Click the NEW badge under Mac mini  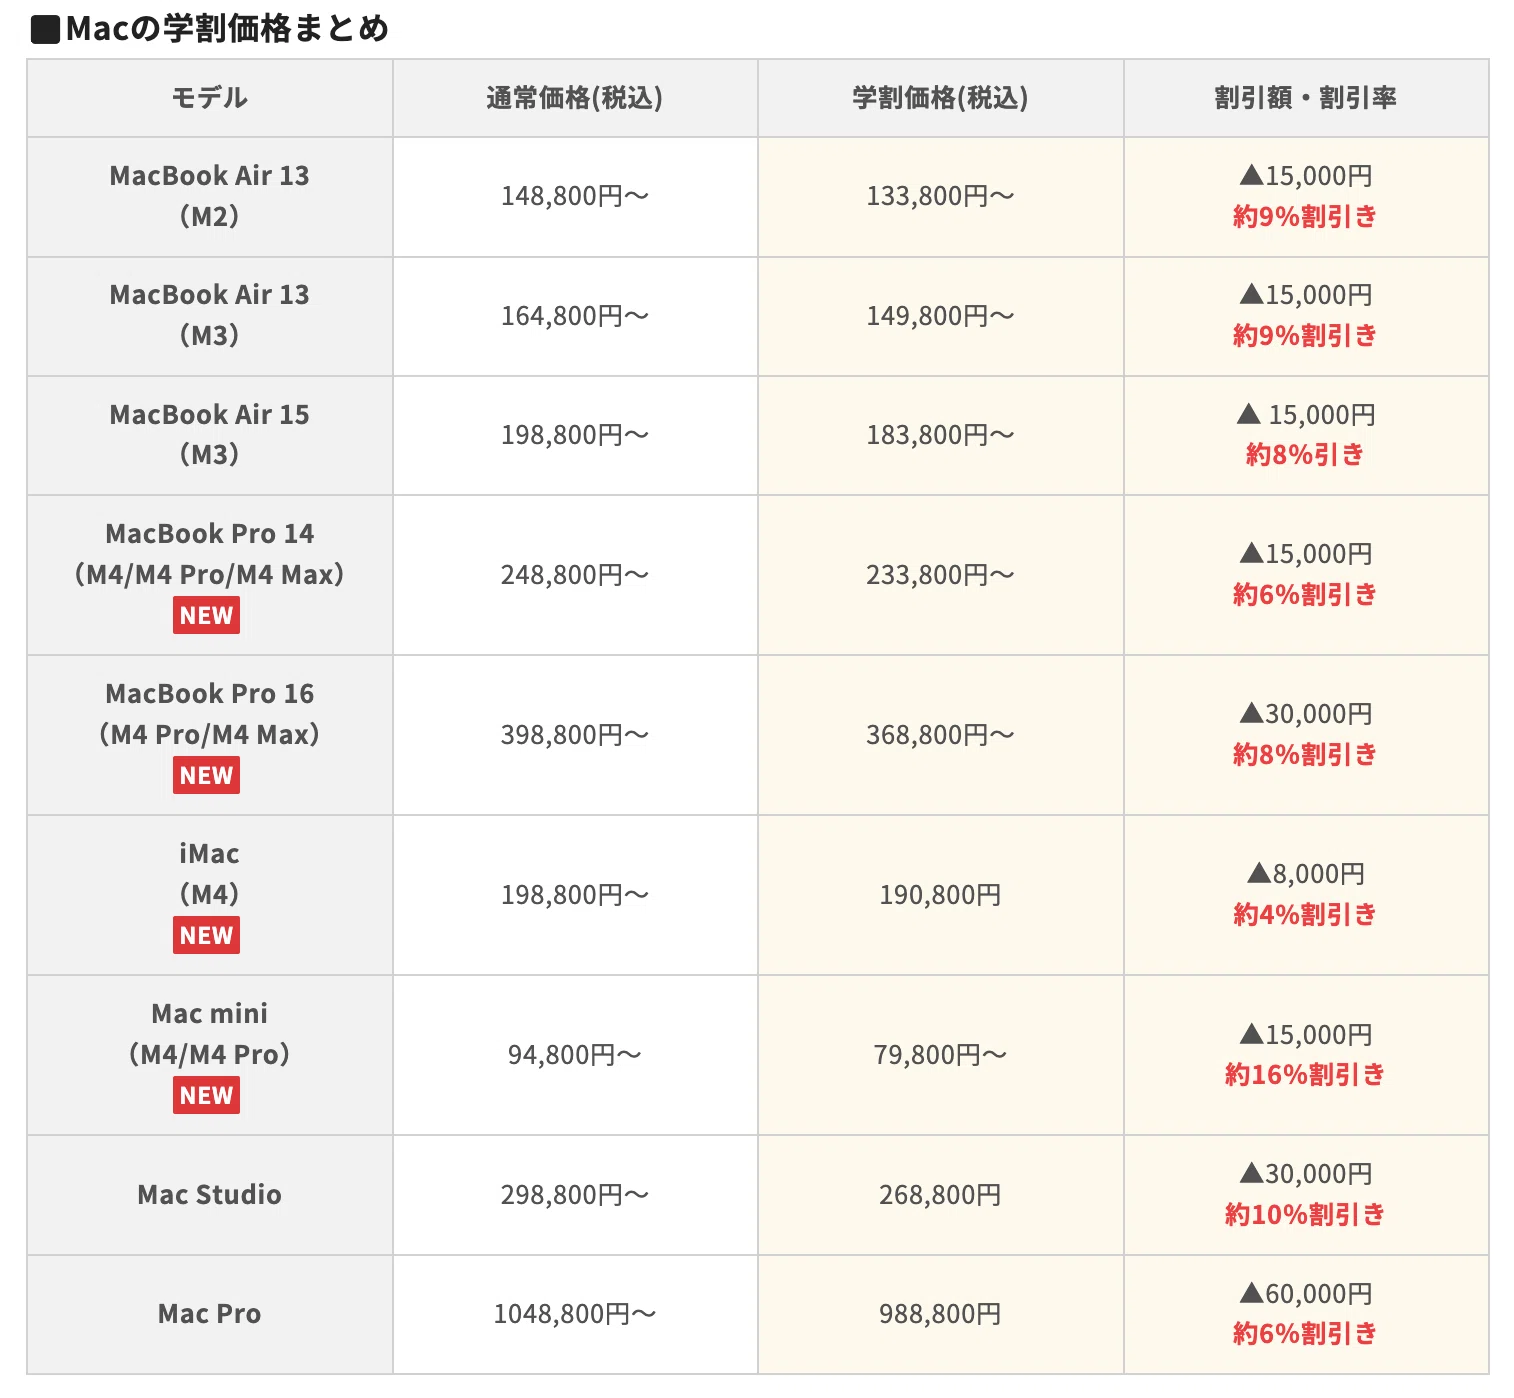[206, 1095]
